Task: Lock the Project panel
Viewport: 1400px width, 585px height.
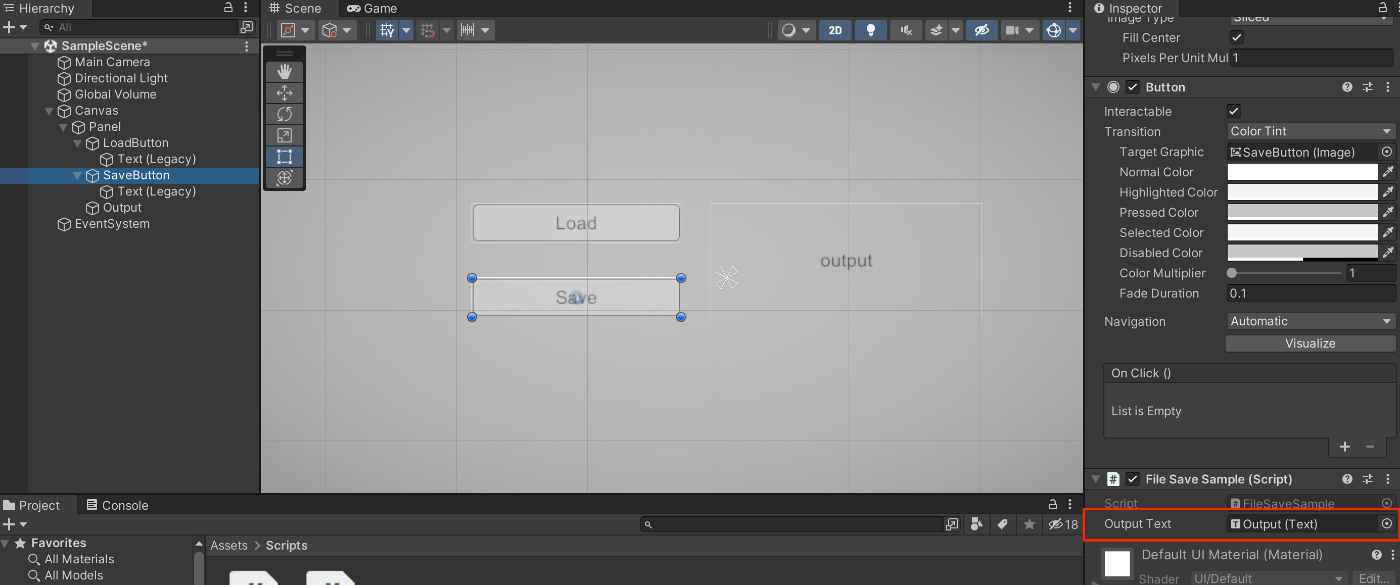Action: [1053, 505]
